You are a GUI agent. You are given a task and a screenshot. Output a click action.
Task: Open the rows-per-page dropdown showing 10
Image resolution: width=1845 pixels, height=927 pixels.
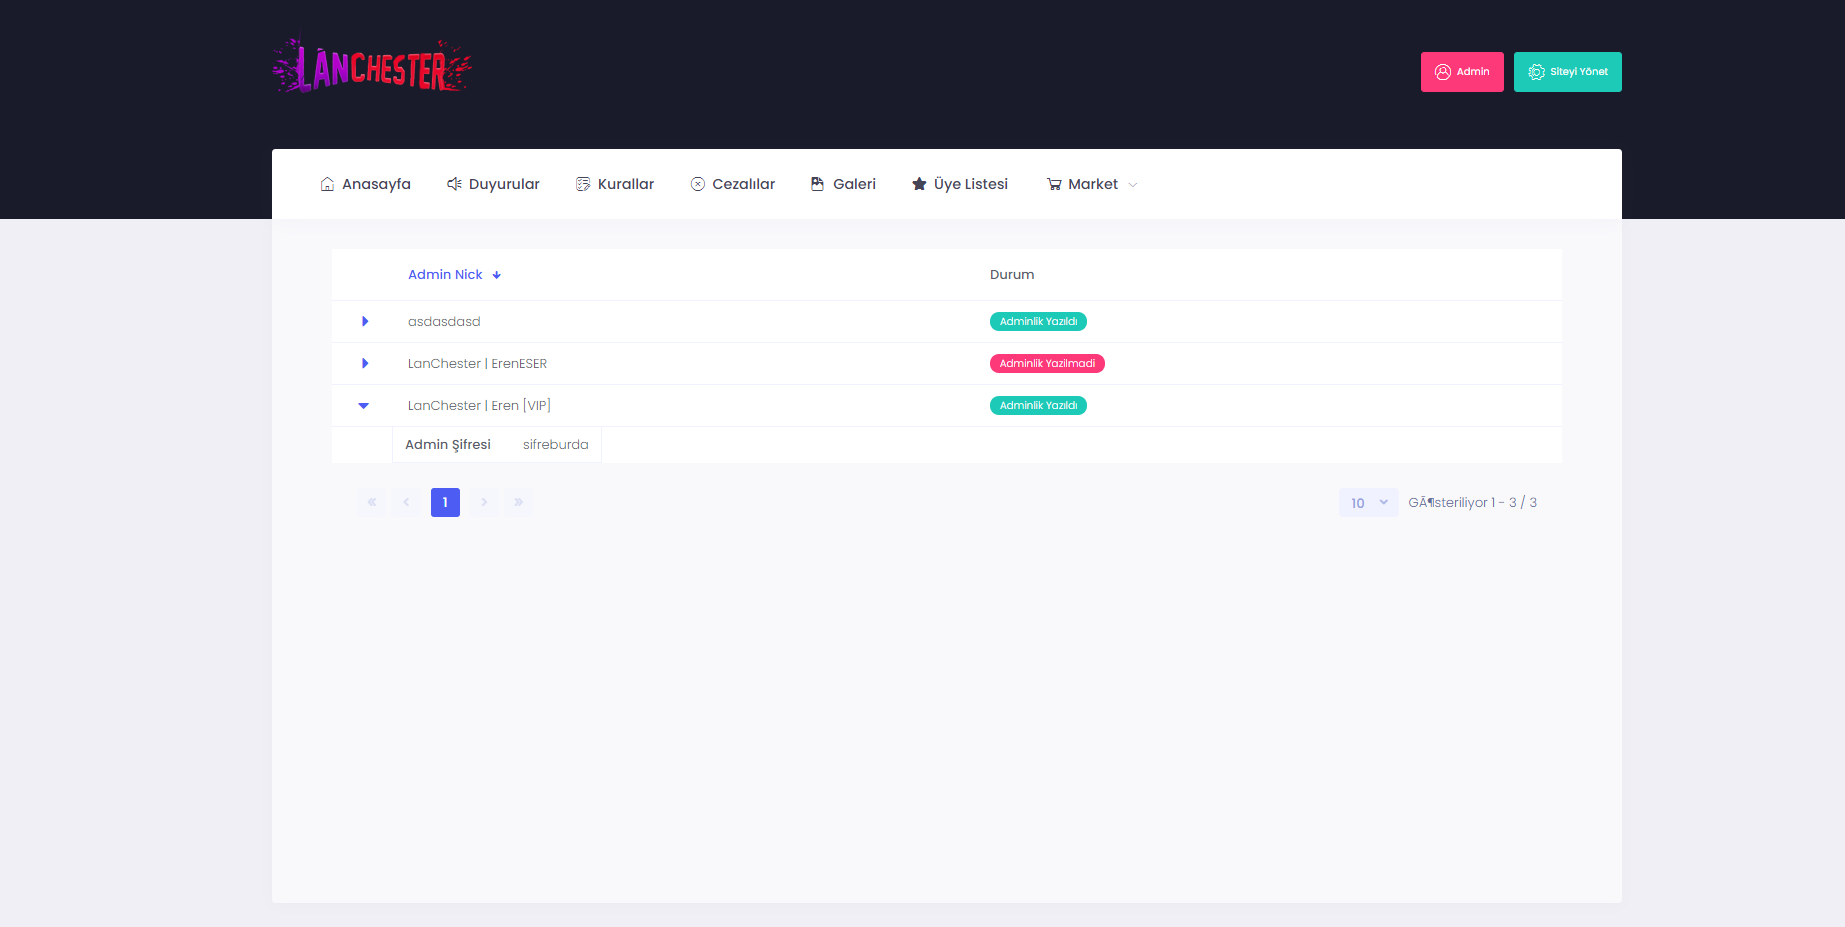[1368, 503]
